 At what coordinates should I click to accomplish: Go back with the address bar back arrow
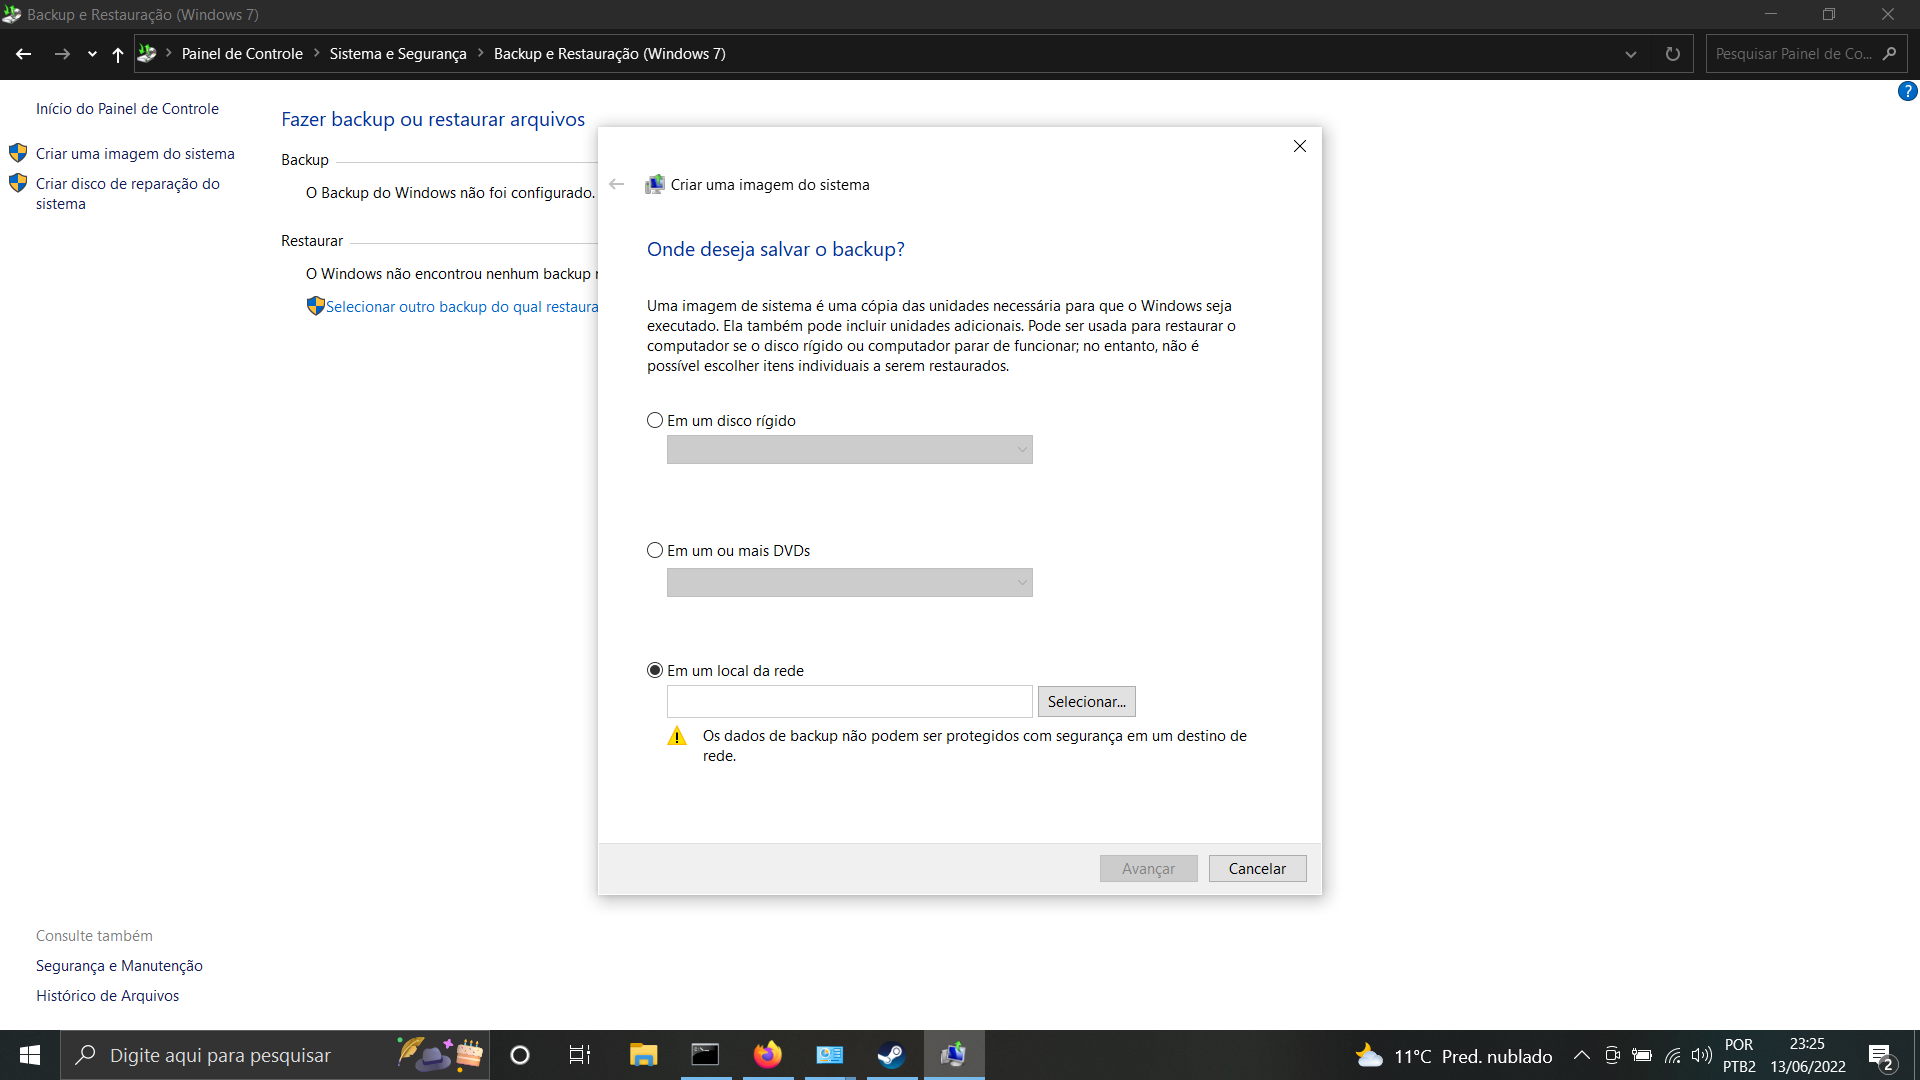tap(24, 54)
